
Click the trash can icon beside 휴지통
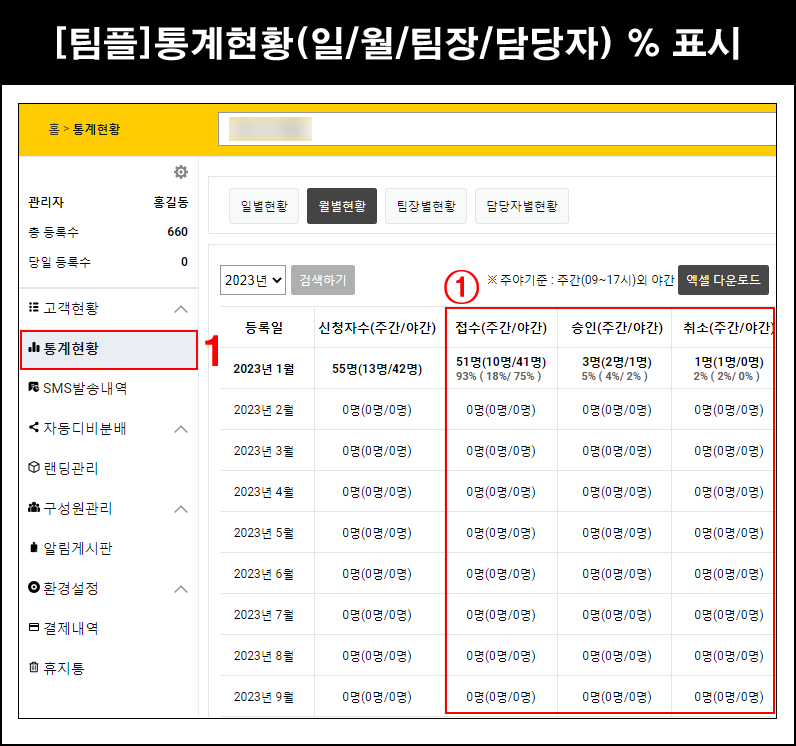(34, 668)
